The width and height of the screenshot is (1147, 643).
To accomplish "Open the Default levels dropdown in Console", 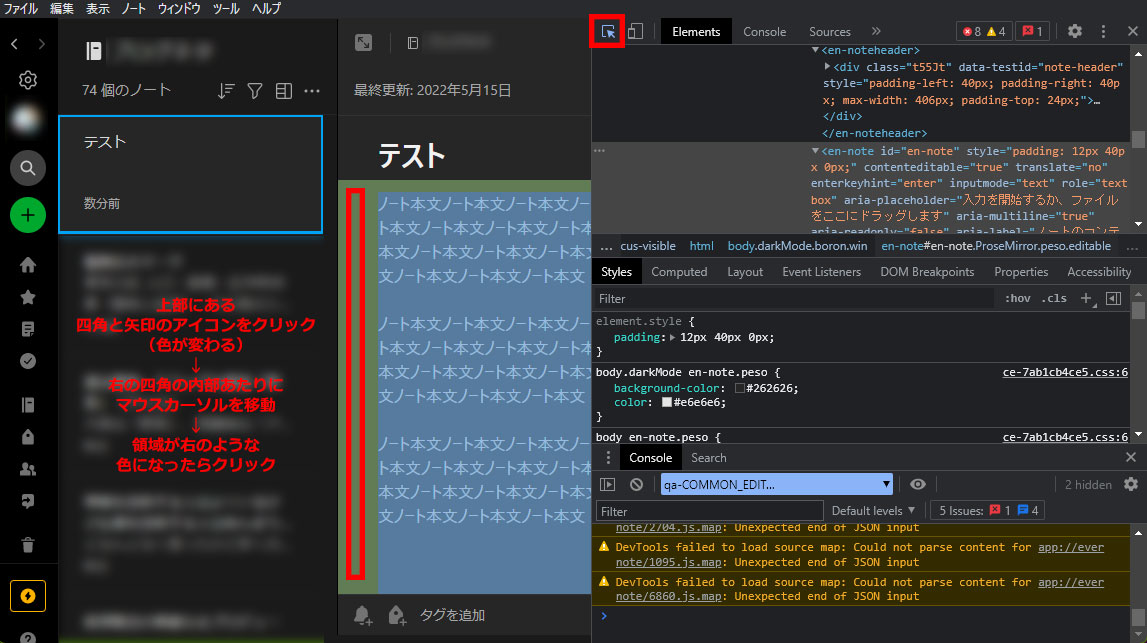I will [872, 510].
